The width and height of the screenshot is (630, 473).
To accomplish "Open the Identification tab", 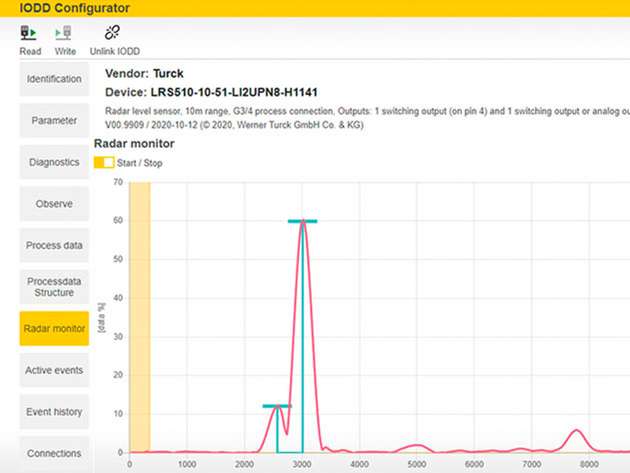I will tap(54, 79).
